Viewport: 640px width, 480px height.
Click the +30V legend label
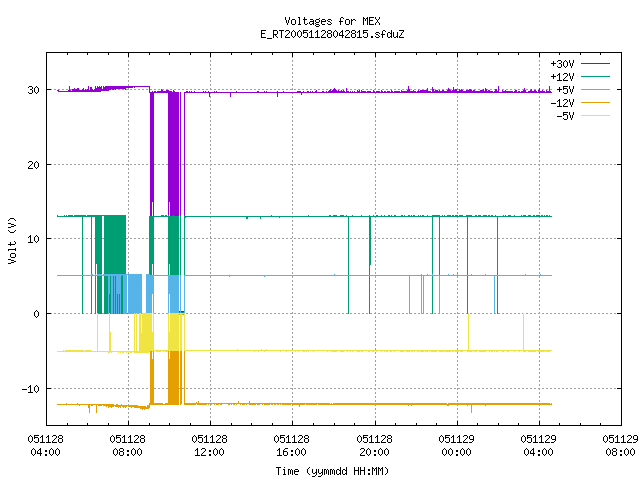pyautogui.click(x=562, y=64)
